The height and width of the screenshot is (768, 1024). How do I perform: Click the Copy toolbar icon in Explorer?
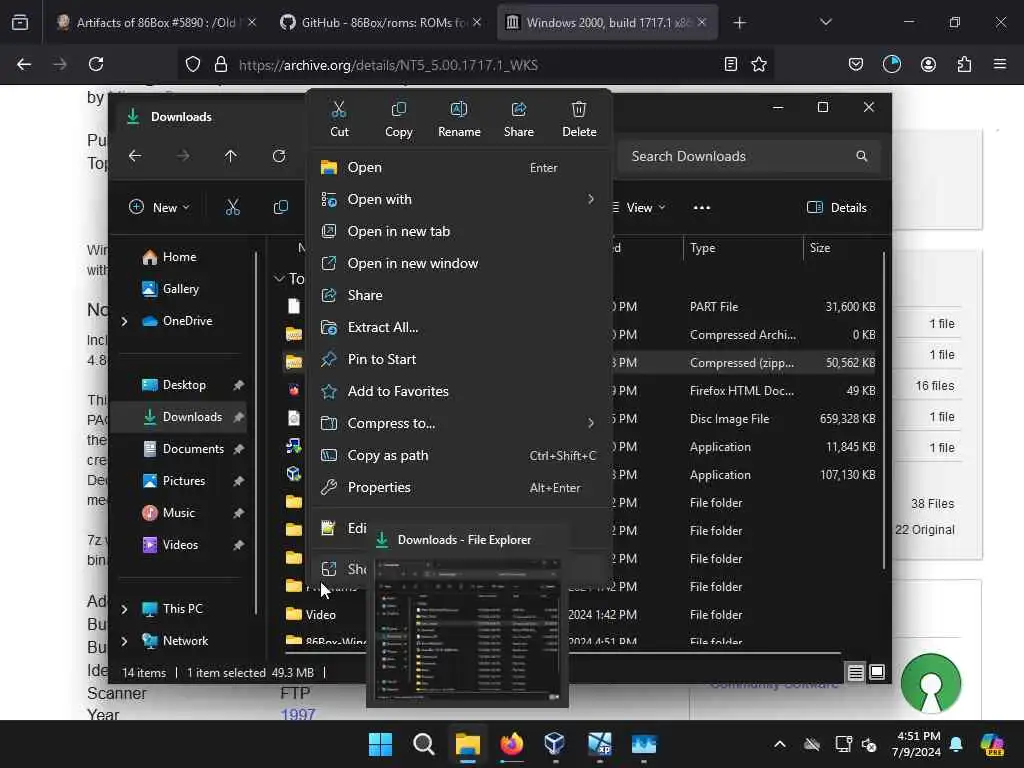(281, 208)
